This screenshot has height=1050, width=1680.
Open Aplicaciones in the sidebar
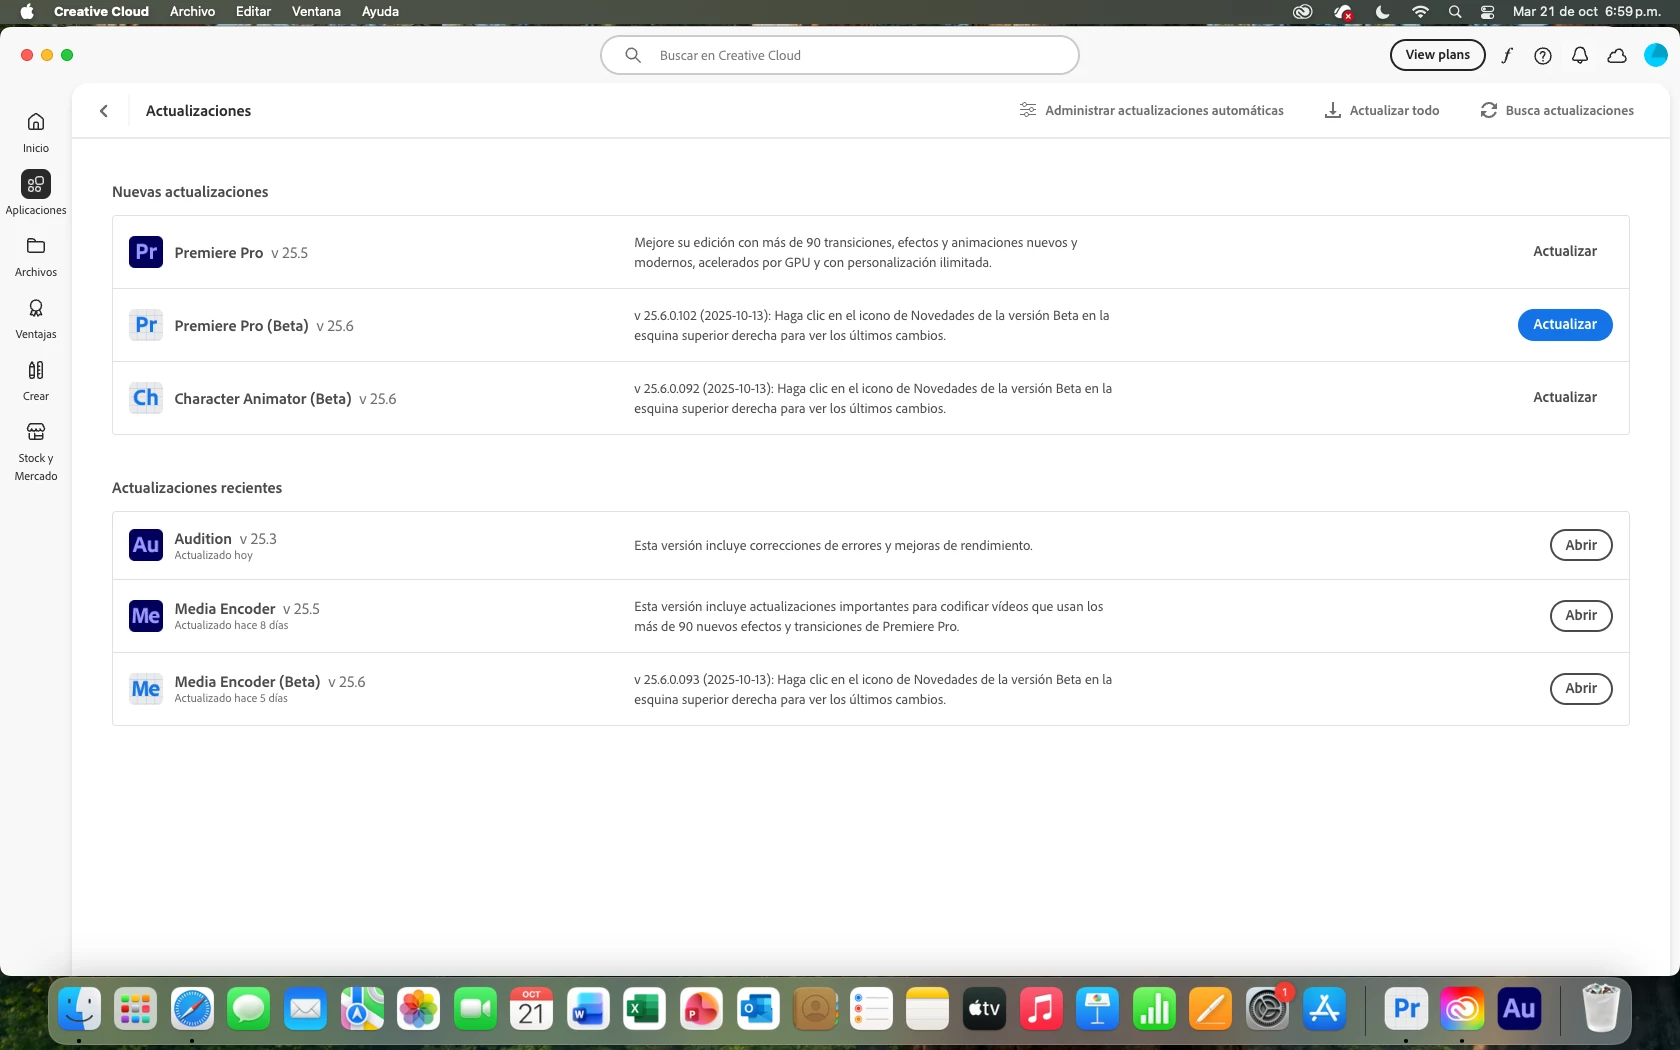tap(36, 193)
